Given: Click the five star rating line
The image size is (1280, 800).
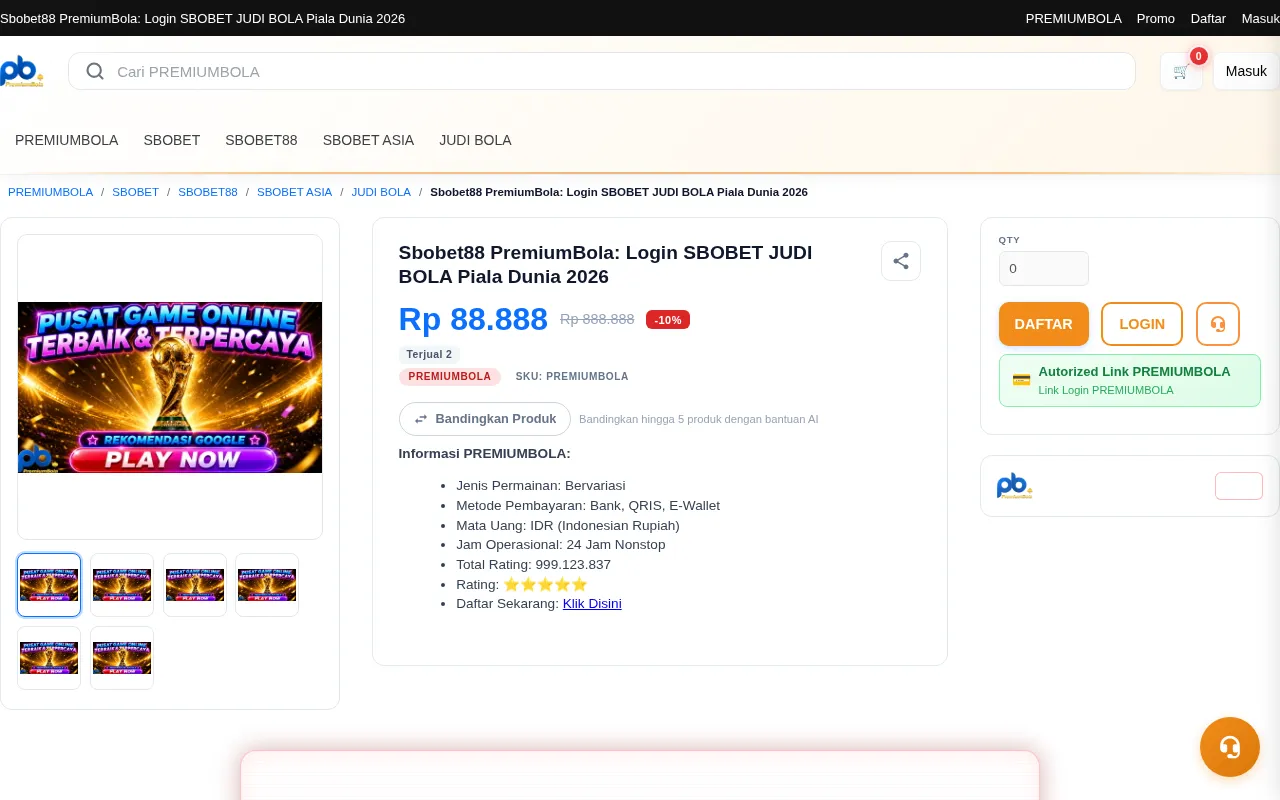Looking at the screenshot, I should pyautogui.click(x=522, y=584).
